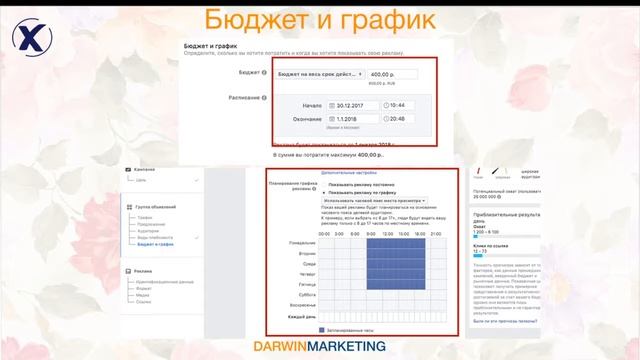The height and width of the screenshot is (360, 640).
Task: Open the Бюджет на весь срок действия dropdown
Action: click(x=320, y=74)
